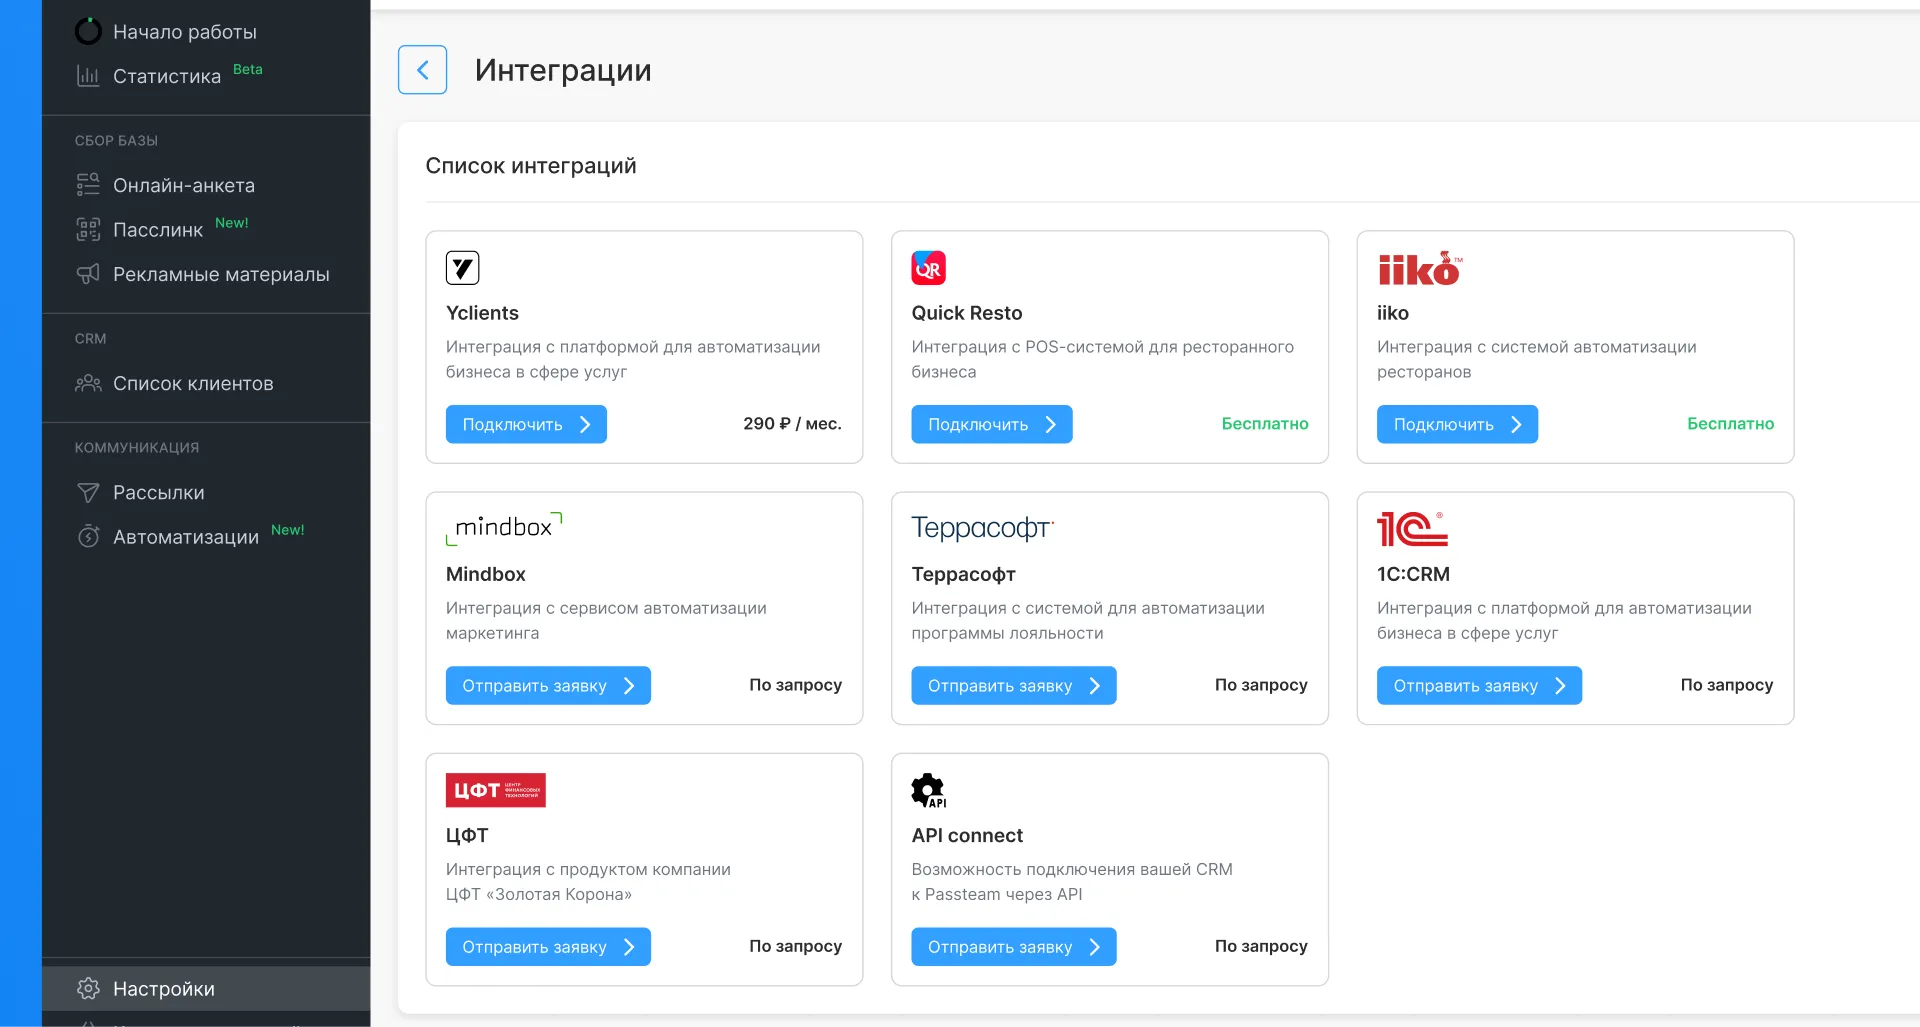Отправить заявку for API connect
The width and height of the screenshot is (1920, 1027).
point(1013,946)
